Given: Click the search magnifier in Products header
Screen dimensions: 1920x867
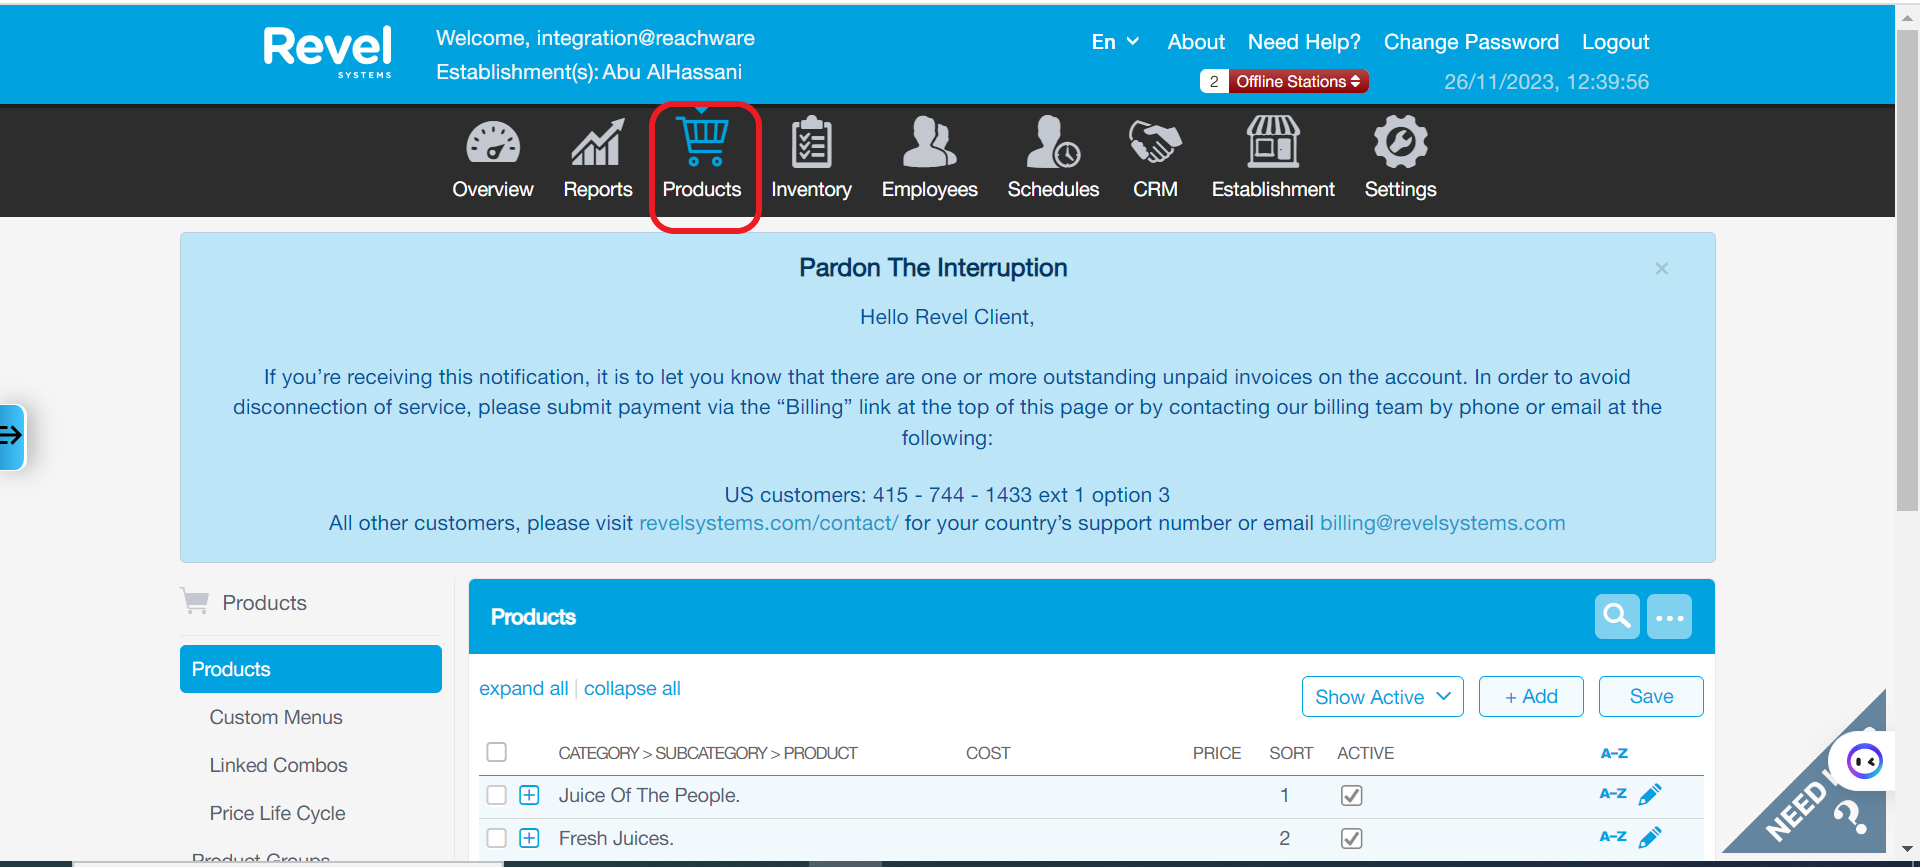Looking at the screenshot, I should tap(1617, 616).
